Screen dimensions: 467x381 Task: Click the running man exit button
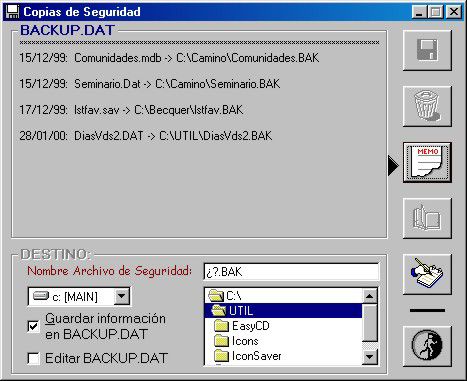pos(427,346)
